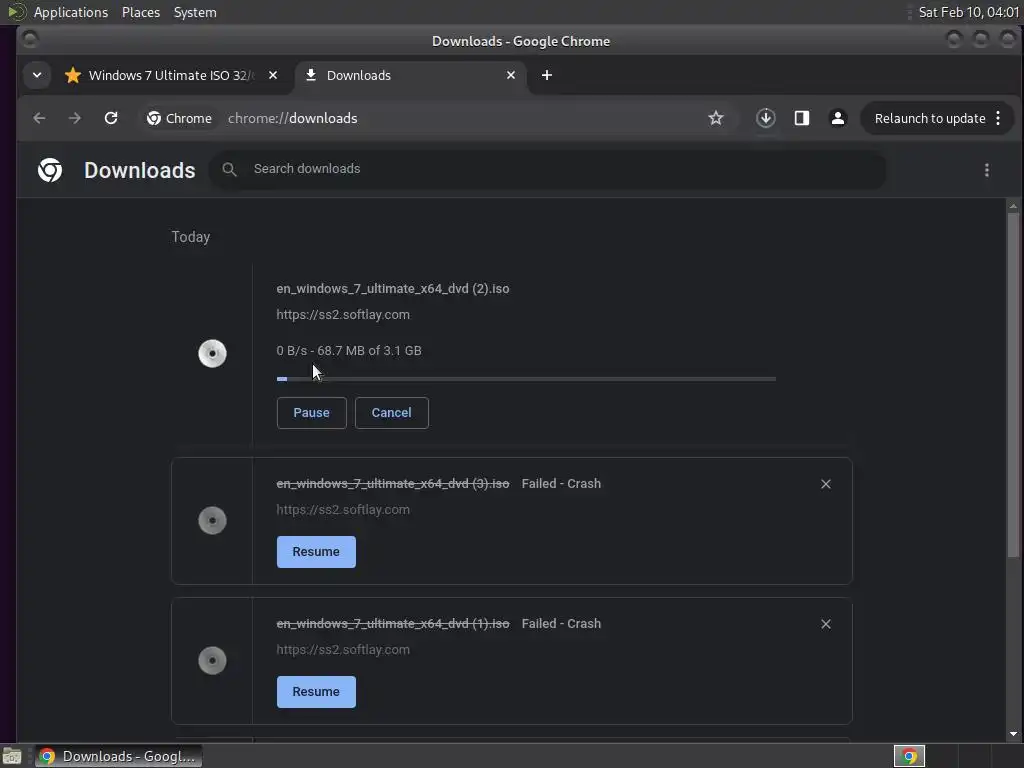Remove the dvd (3).iso entry from the list
Image resolution: width=1024 pixels, height=768 pixels.
(x=825, y=484)
